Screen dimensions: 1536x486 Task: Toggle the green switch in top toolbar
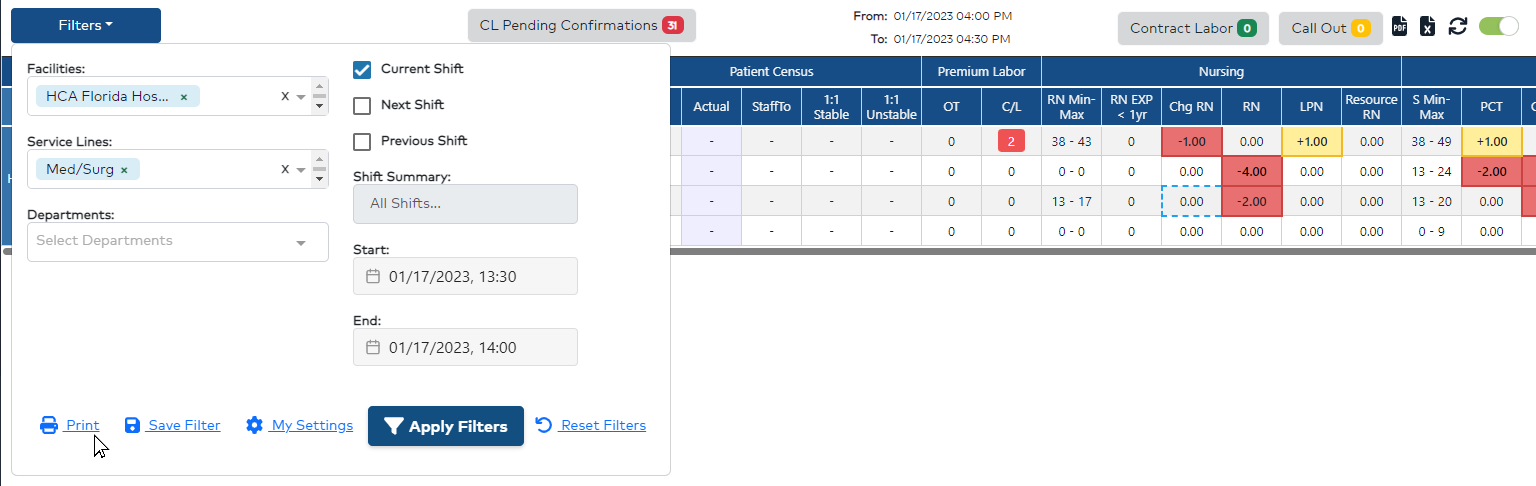pyautogui.click(x=1498, y=27)
